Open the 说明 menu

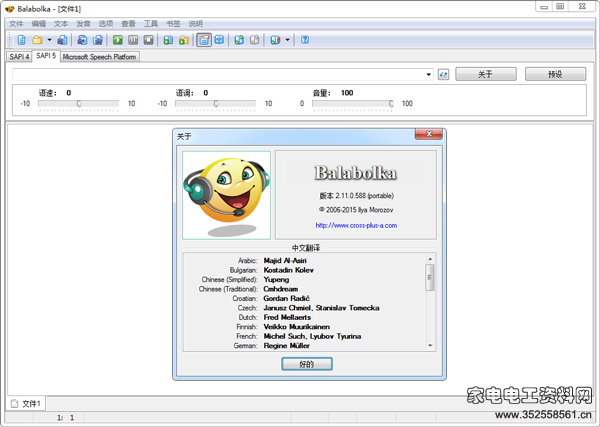[x=195, y=24]
